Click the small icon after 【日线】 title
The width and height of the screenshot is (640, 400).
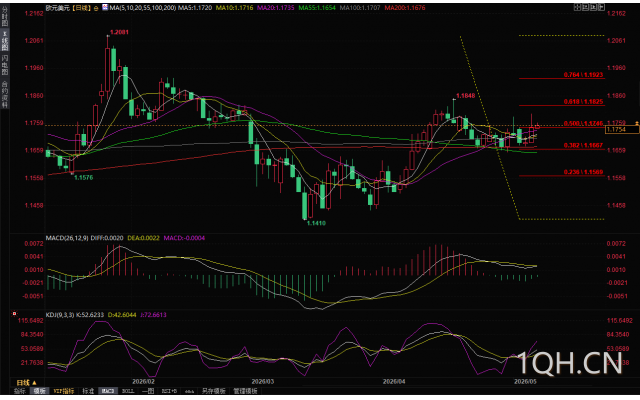click(96, 8)
